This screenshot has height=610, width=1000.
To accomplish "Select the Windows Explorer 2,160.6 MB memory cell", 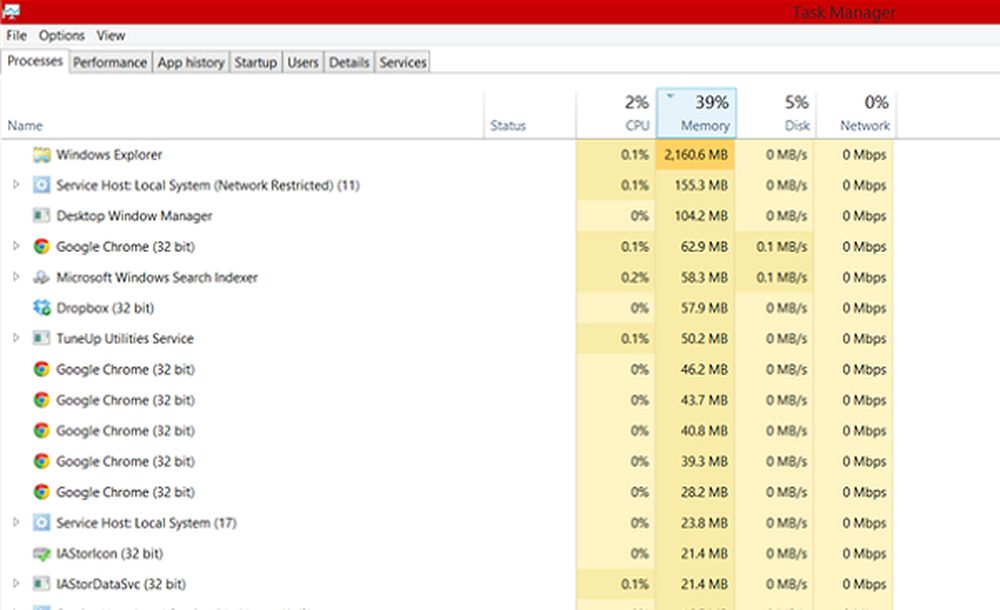I will (696, 155).
